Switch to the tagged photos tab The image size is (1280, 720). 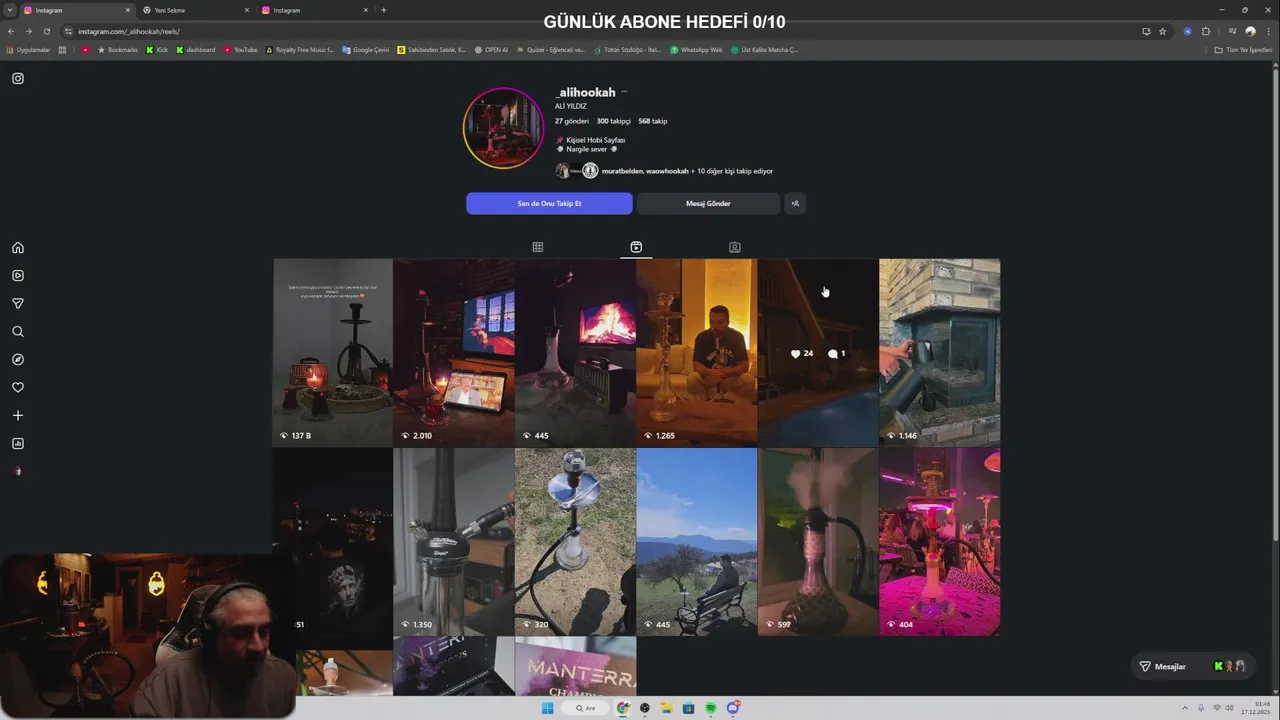pyautogui.click(x=735, y=247)
